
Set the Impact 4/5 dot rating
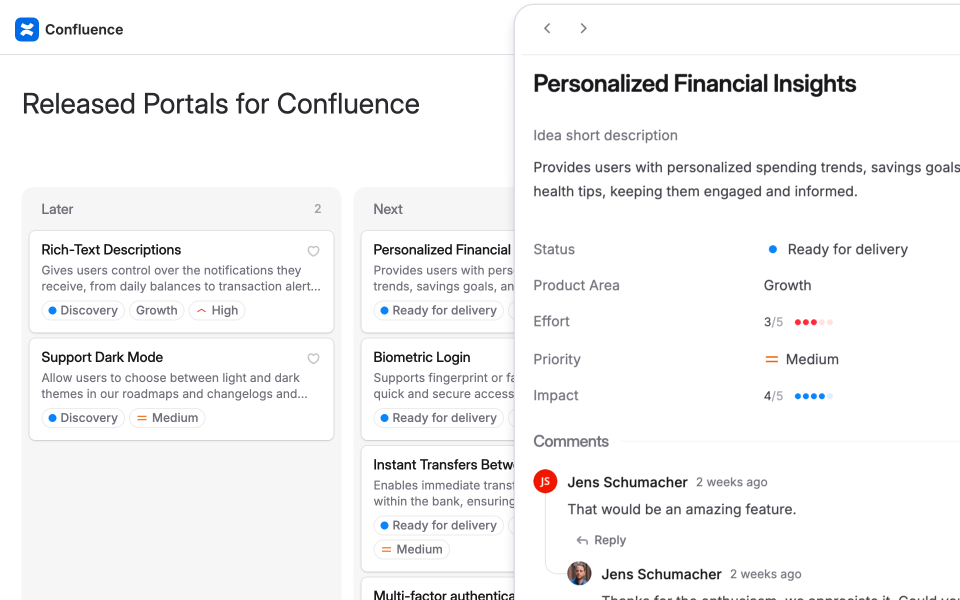[813, 396]
